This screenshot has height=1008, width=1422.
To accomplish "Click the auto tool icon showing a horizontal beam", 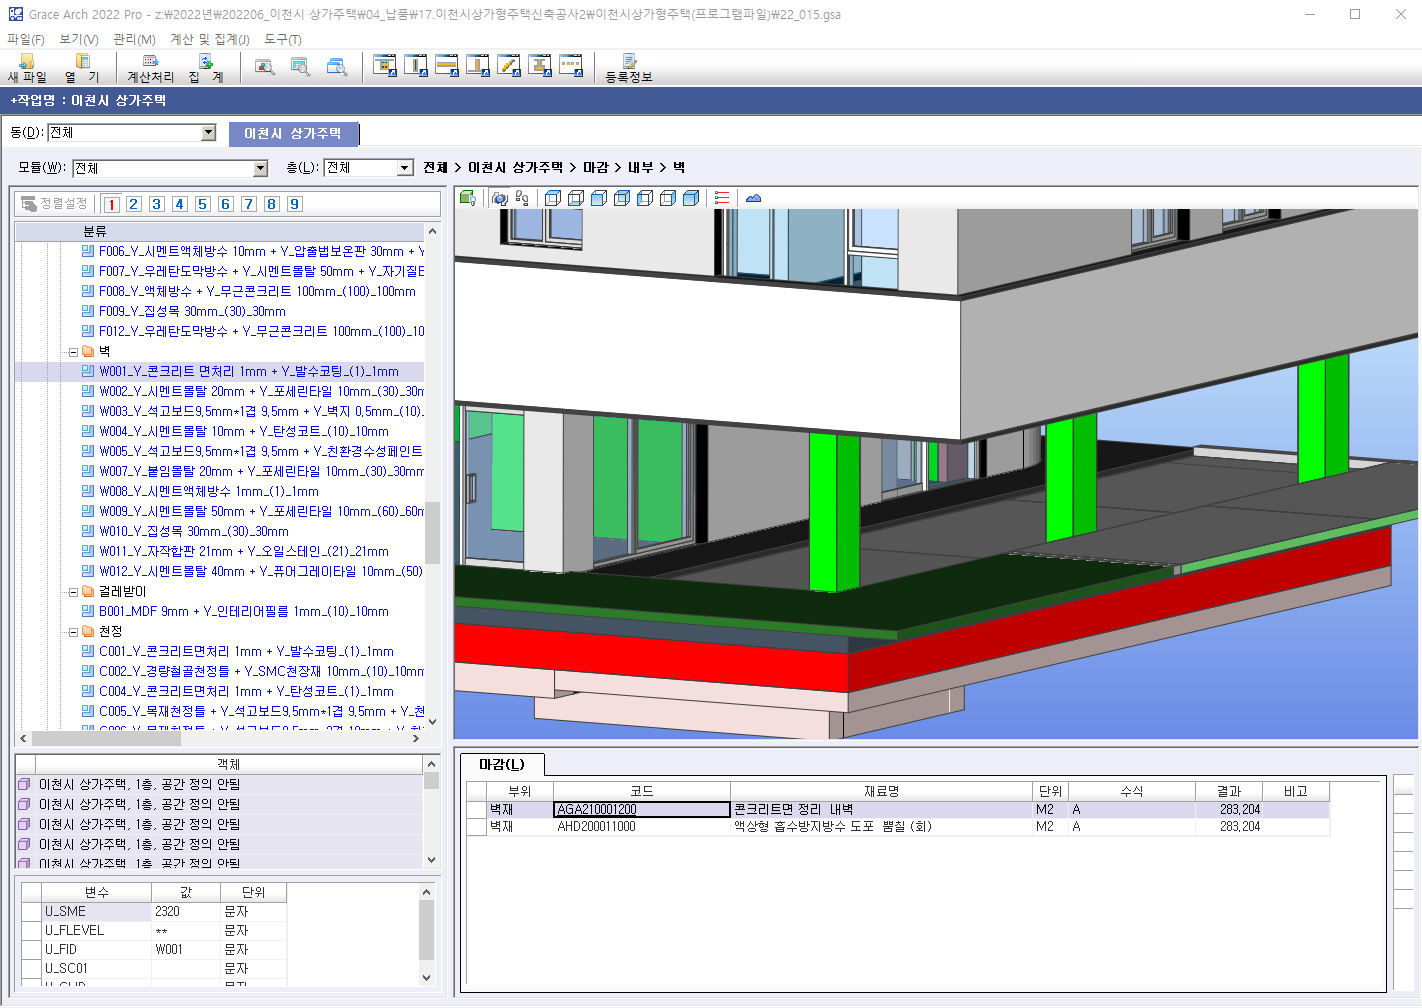I will (447, 67).
